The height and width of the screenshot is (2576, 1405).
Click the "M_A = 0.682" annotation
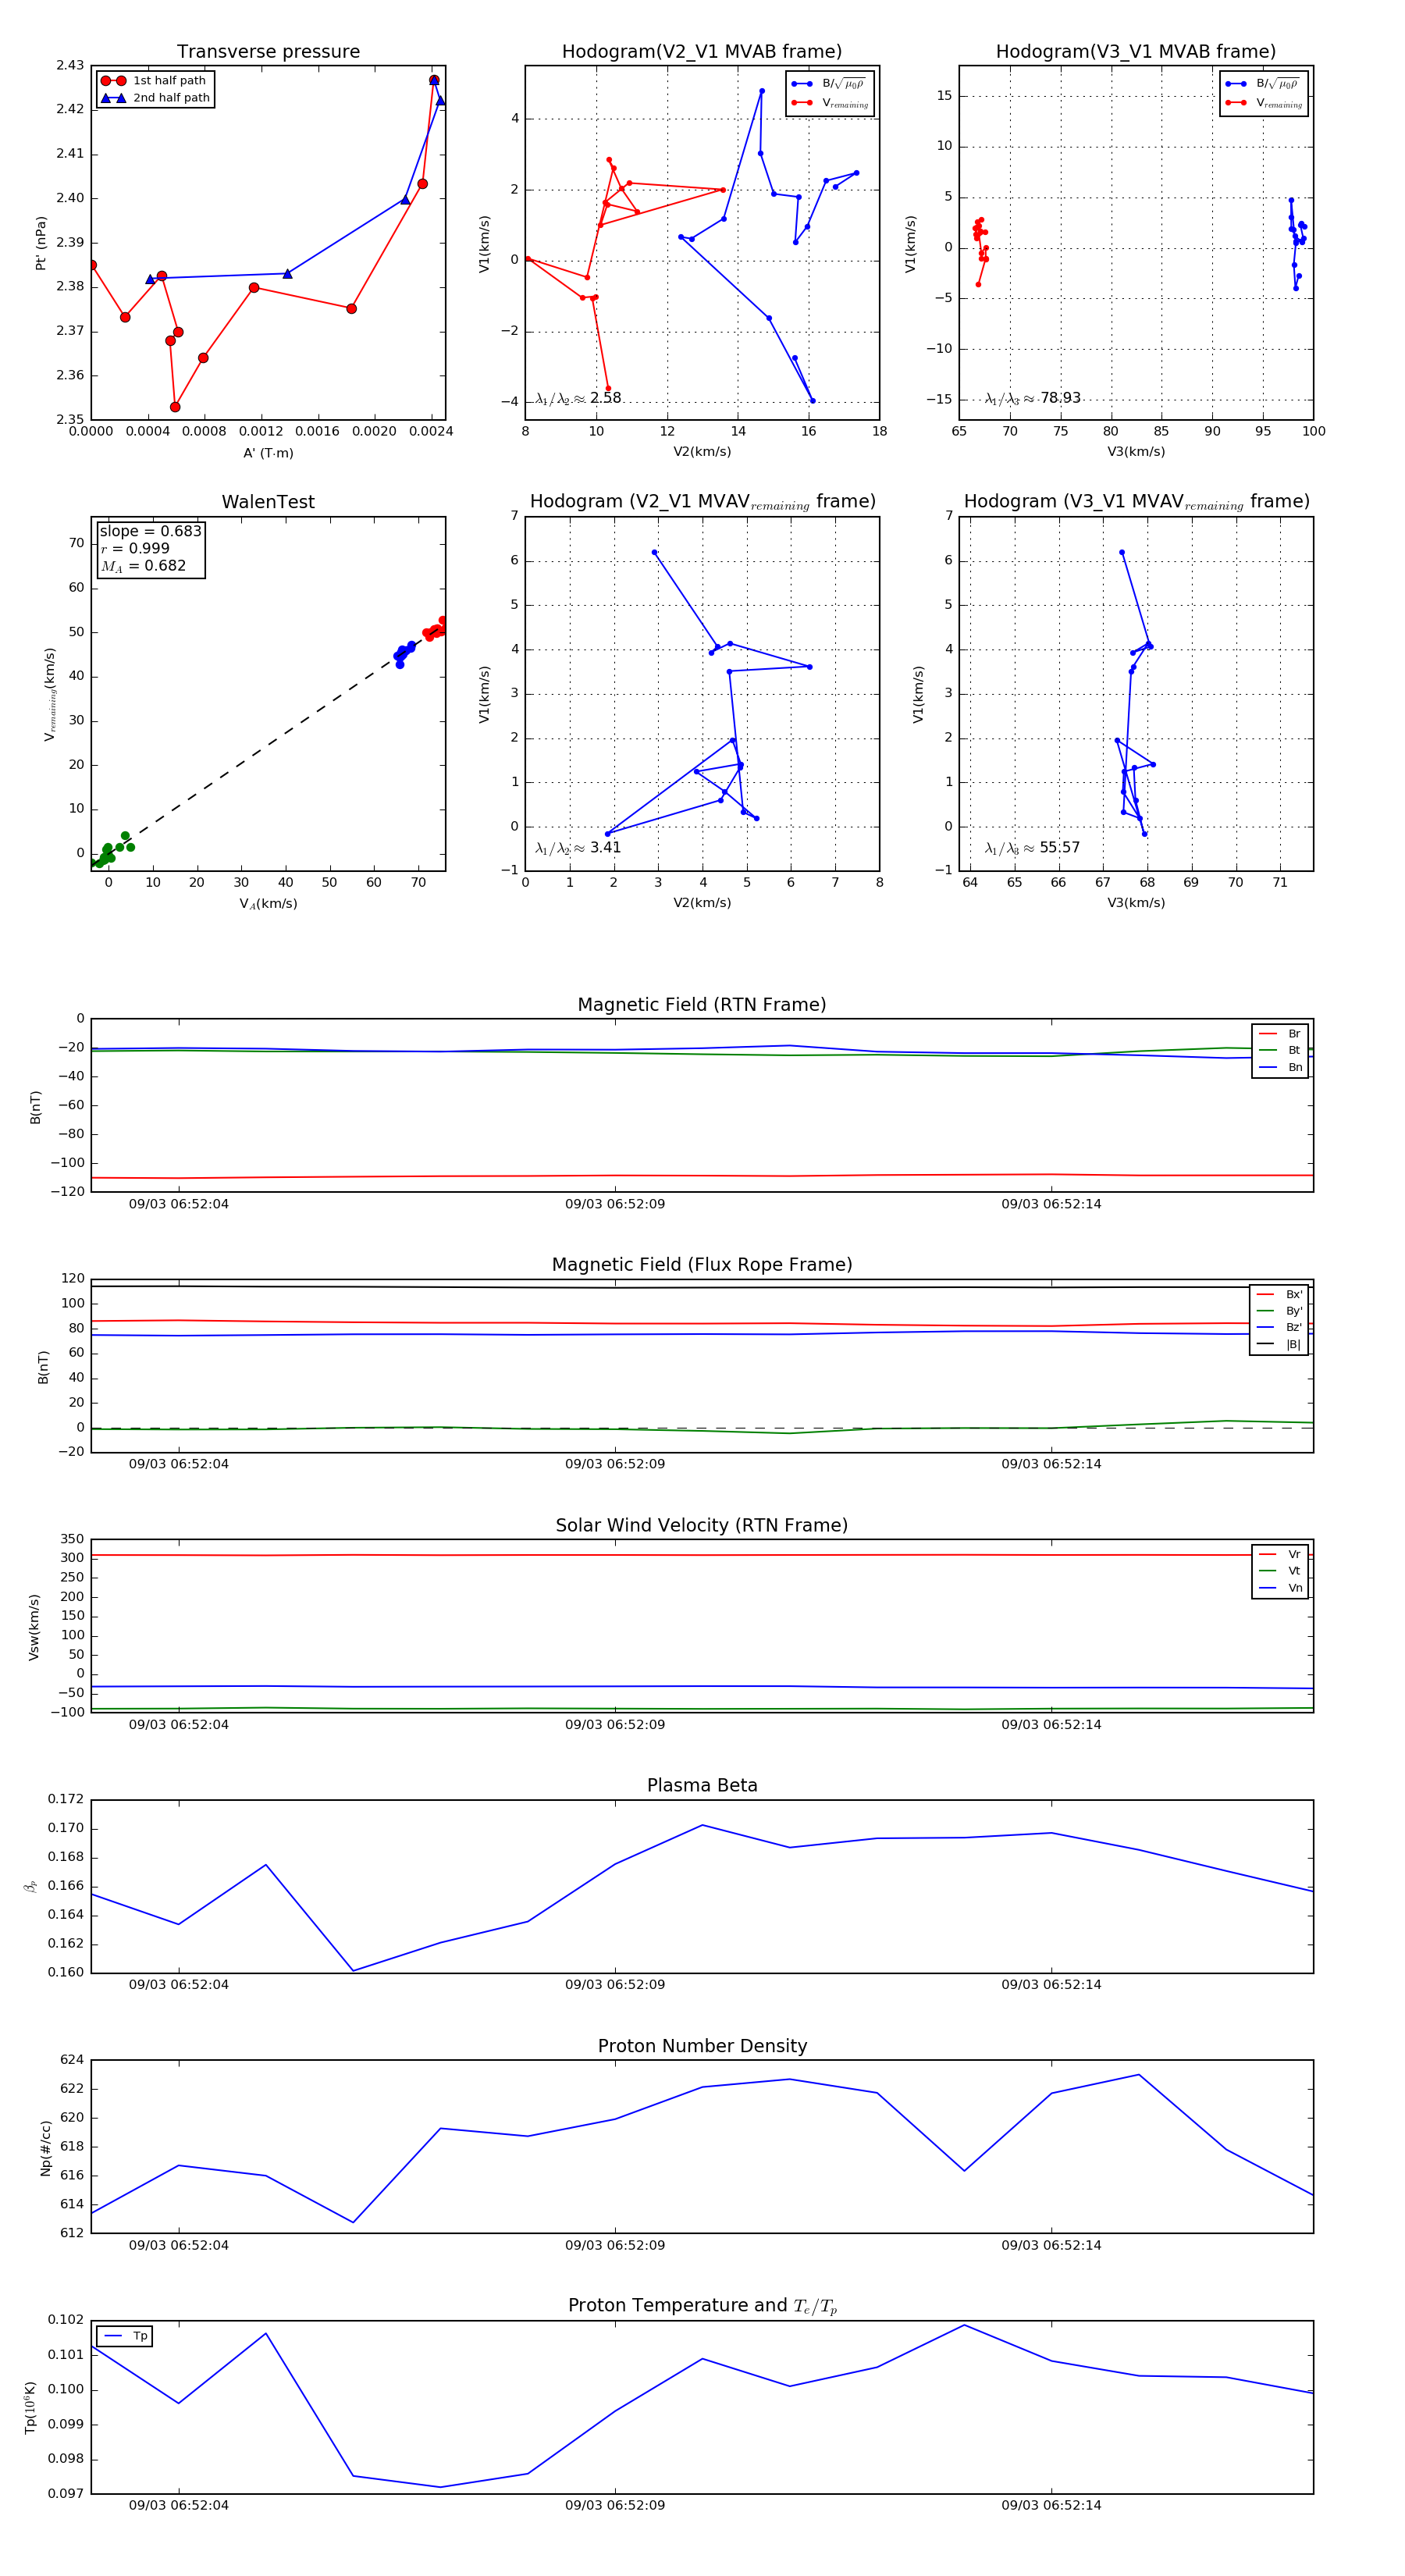pos(143,566)
